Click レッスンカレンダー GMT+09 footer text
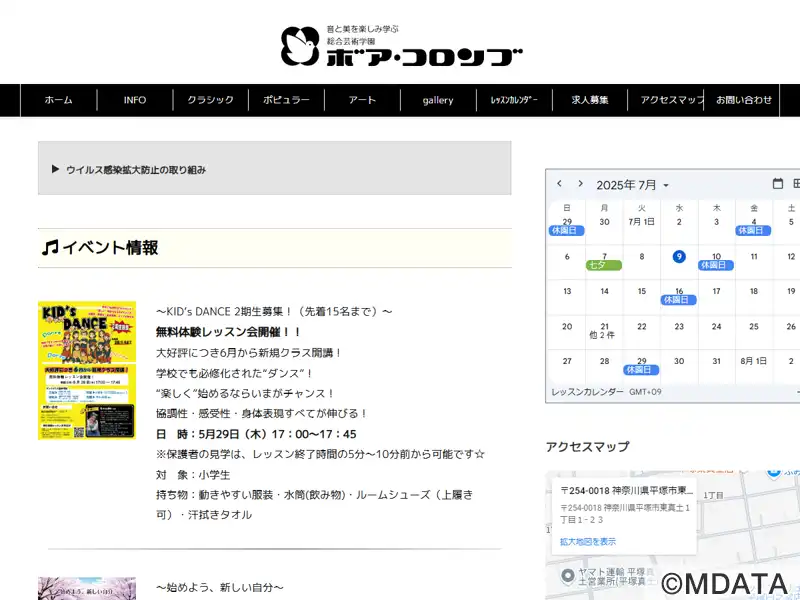 pos(606,392)
